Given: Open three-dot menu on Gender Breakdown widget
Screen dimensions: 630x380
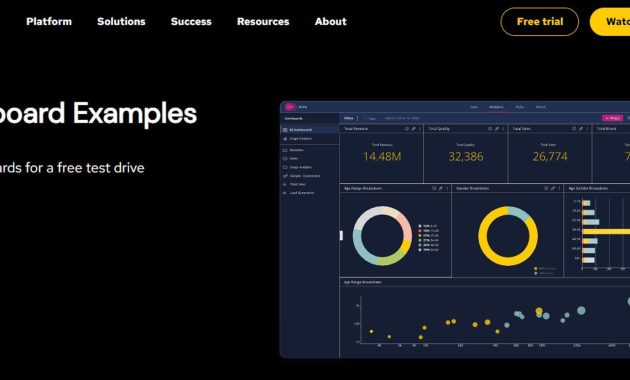Looking at the screenshot, I should (x=559, y=188).
